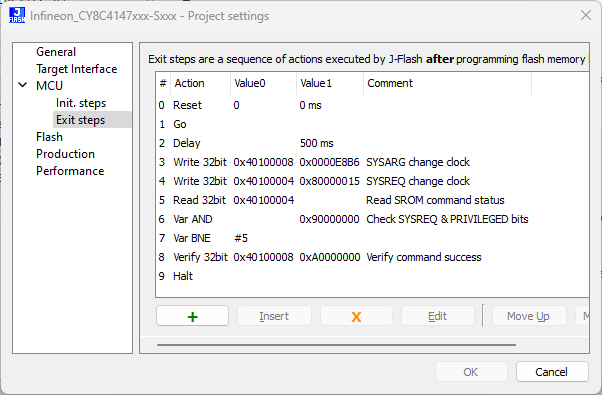602x395 pixels.
Task: Select step 0 Reset row
Action: [x=372, y=105]
